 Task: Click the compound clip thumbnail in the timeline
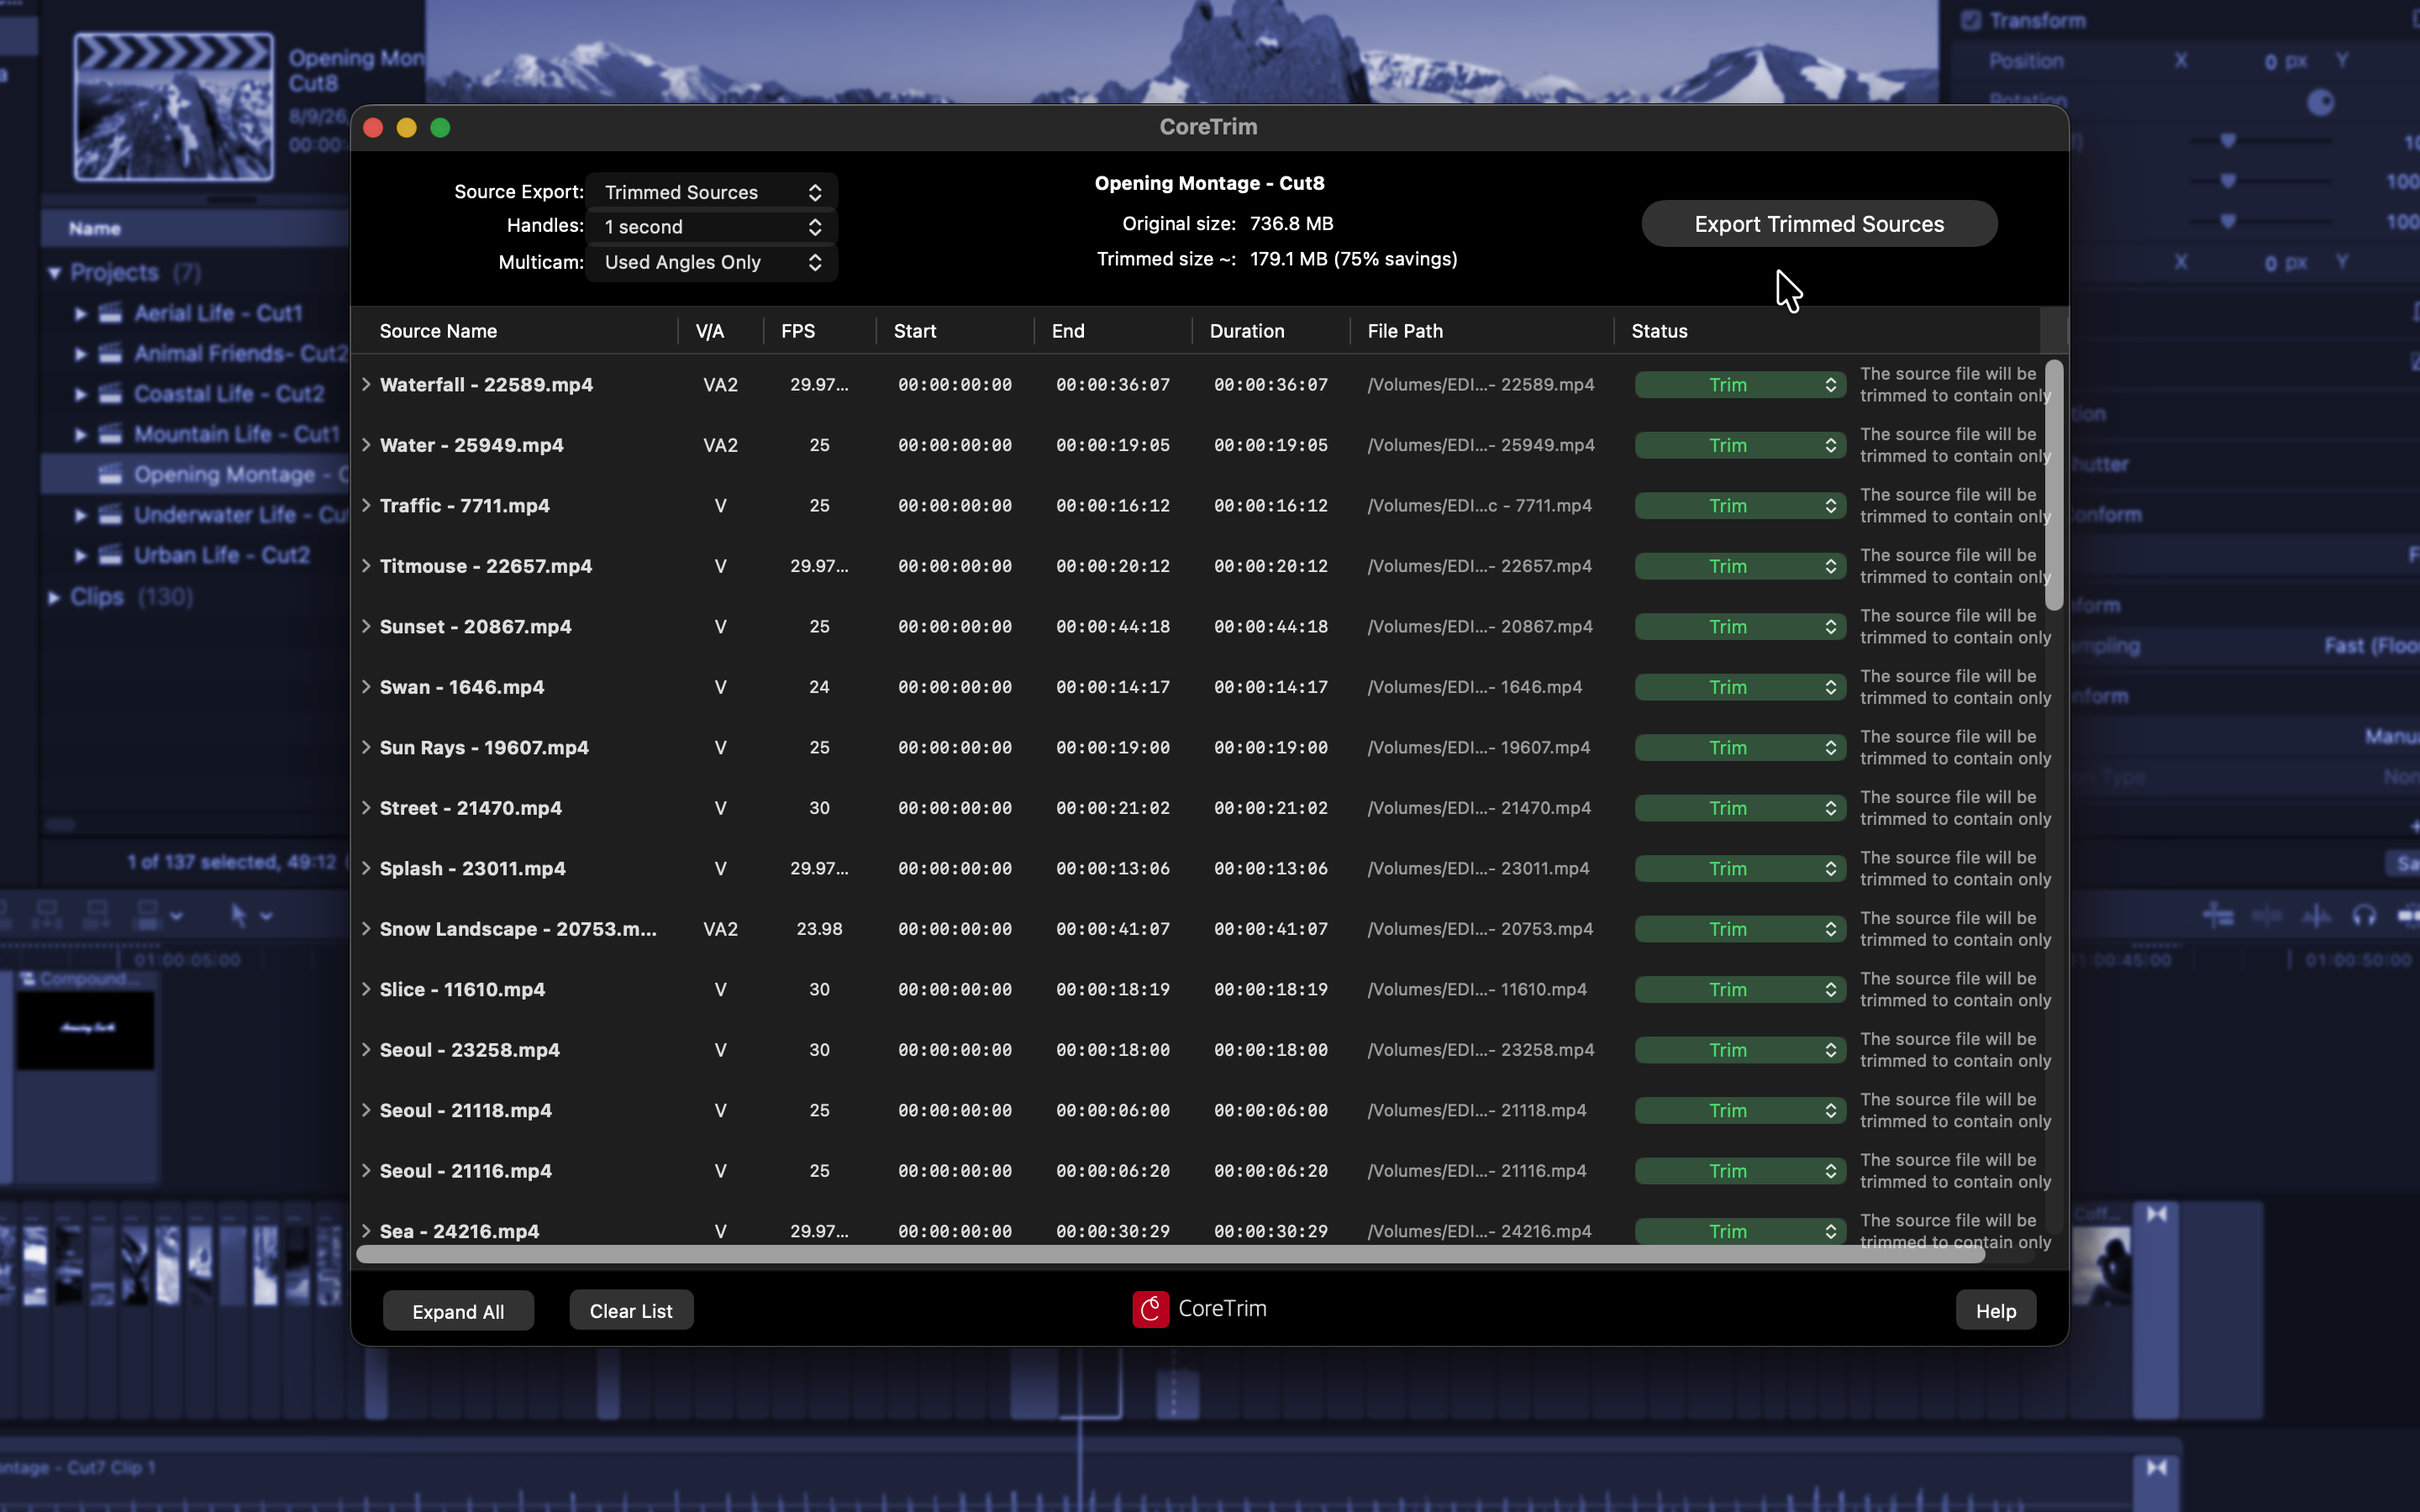point(85,1030)
